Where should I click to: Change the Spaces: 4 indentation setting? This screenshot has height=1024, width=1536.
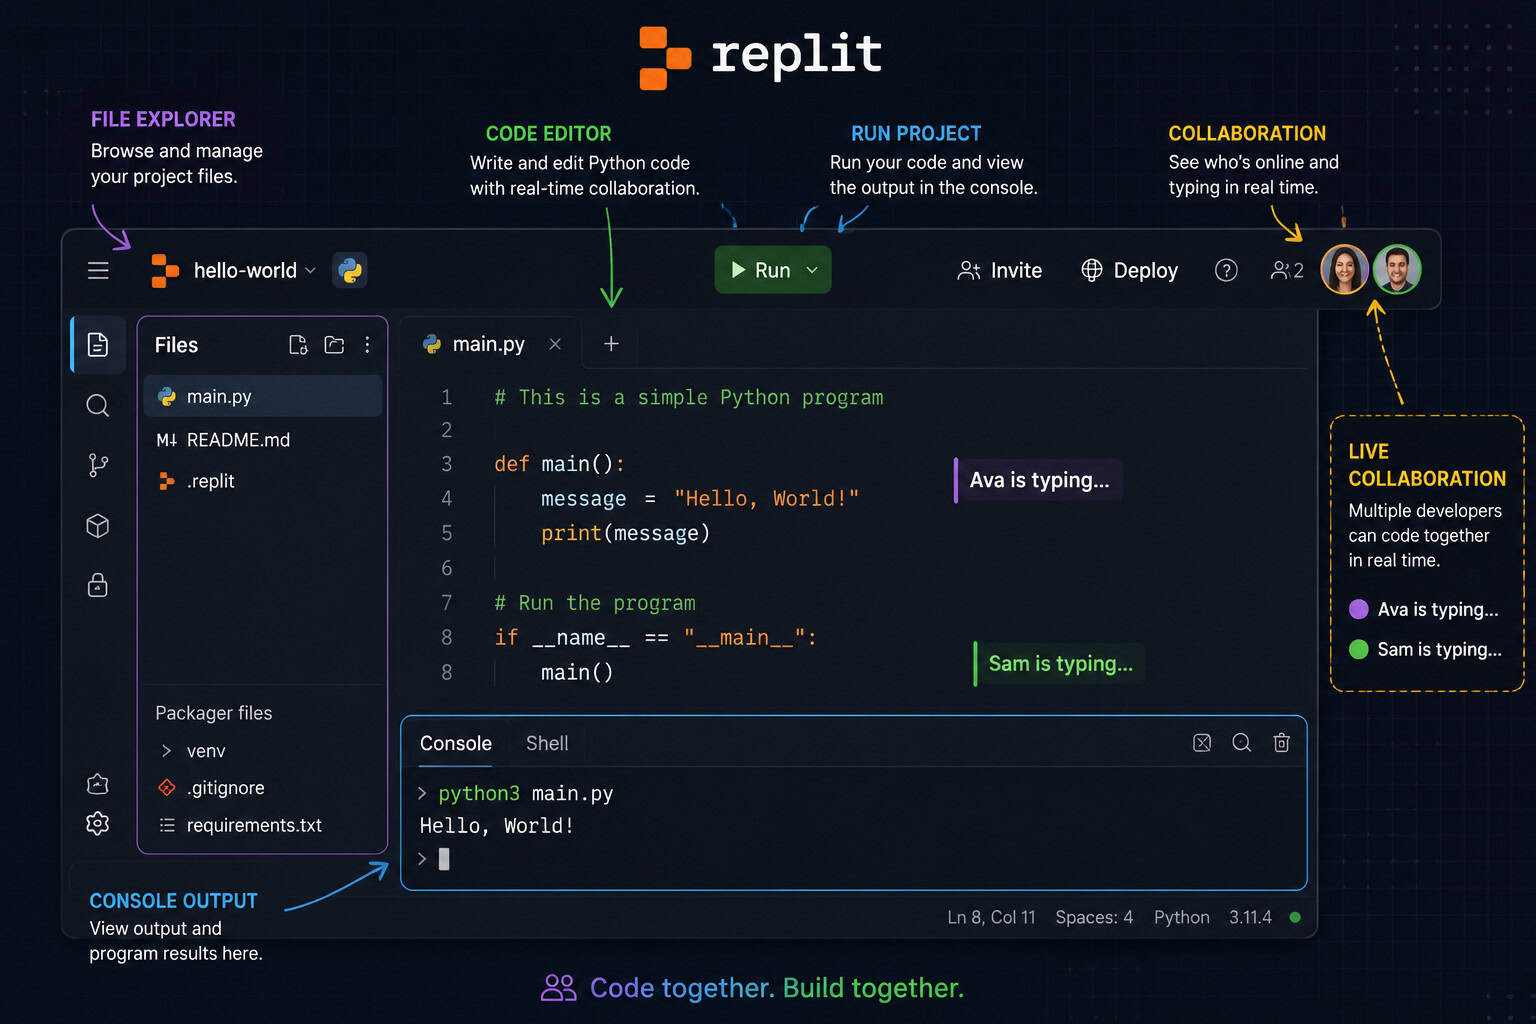(1094, 917)
